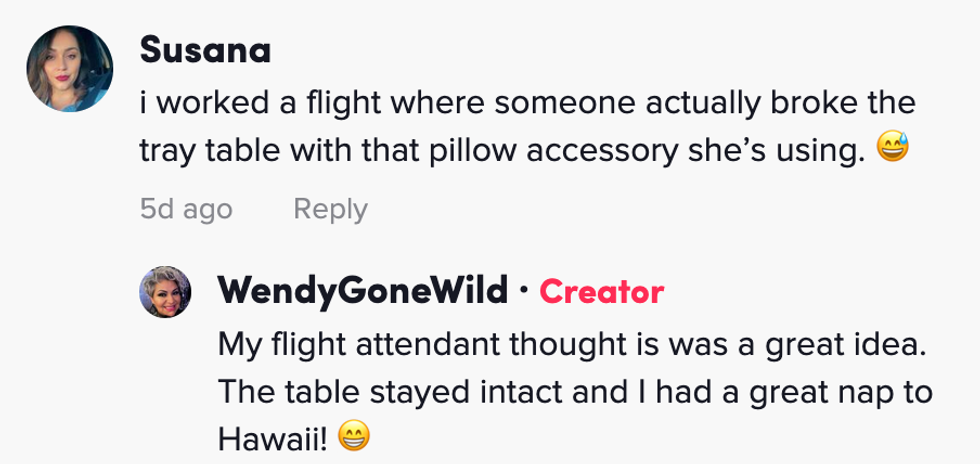
Task: Click the sweat-smile emoji in Susana's comment
Action: point(890,151)
